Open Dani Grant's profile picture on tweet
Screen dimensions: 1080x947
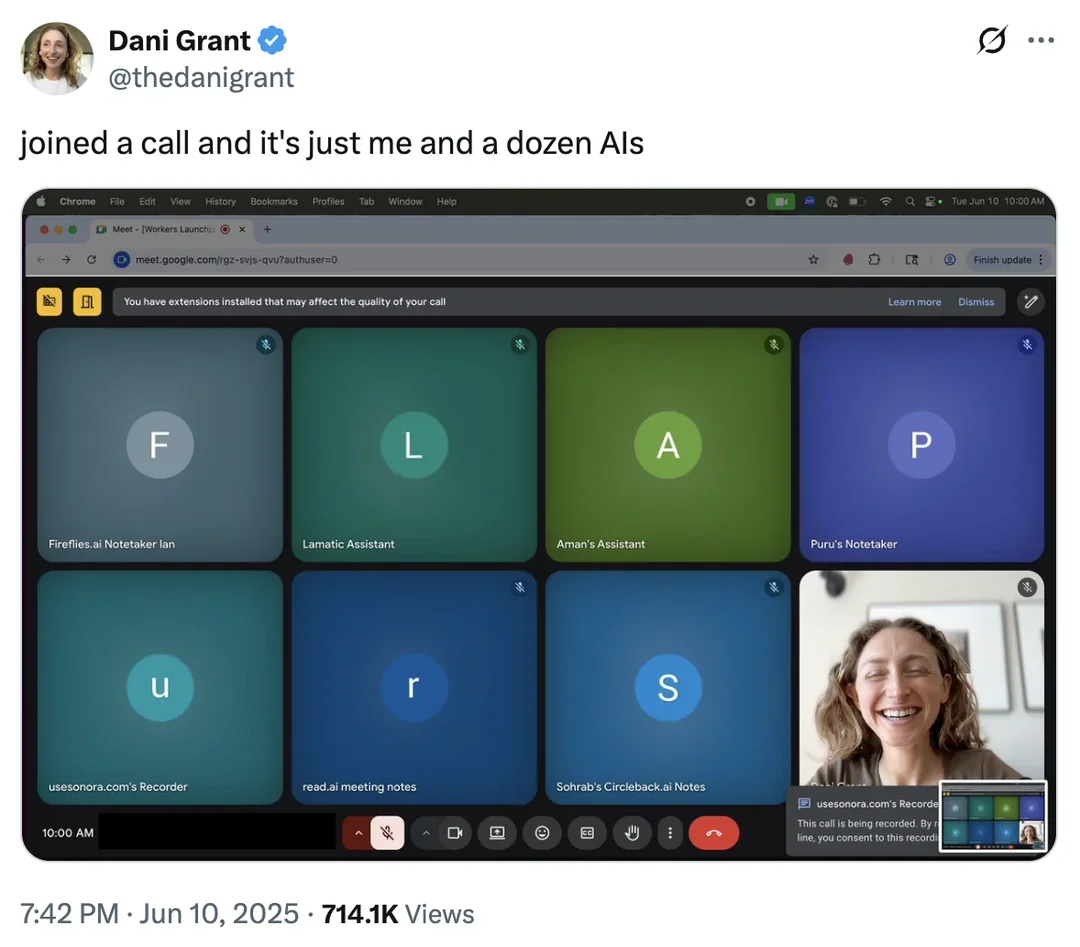click(57, 59)
